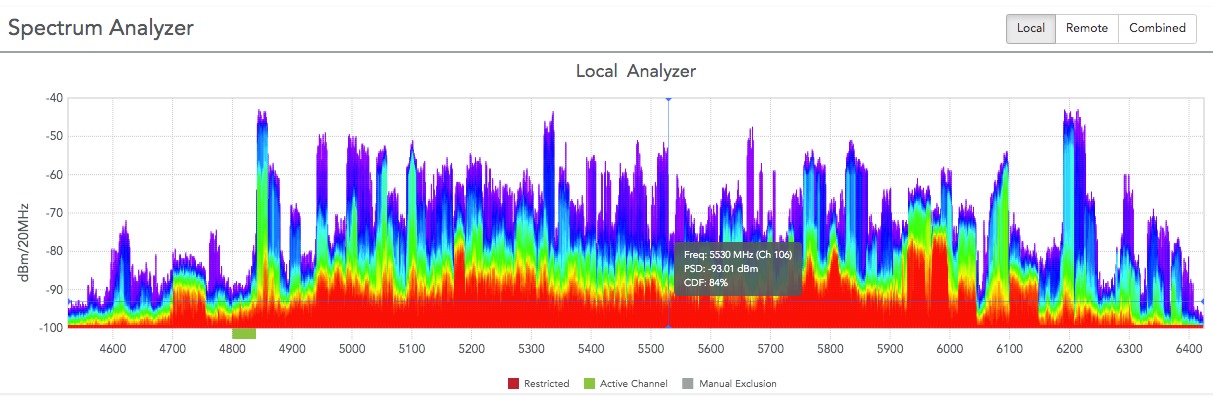Click the 5400 x-axis frequency label
This screenshot has height=401, width=1213.
point(591,348)
